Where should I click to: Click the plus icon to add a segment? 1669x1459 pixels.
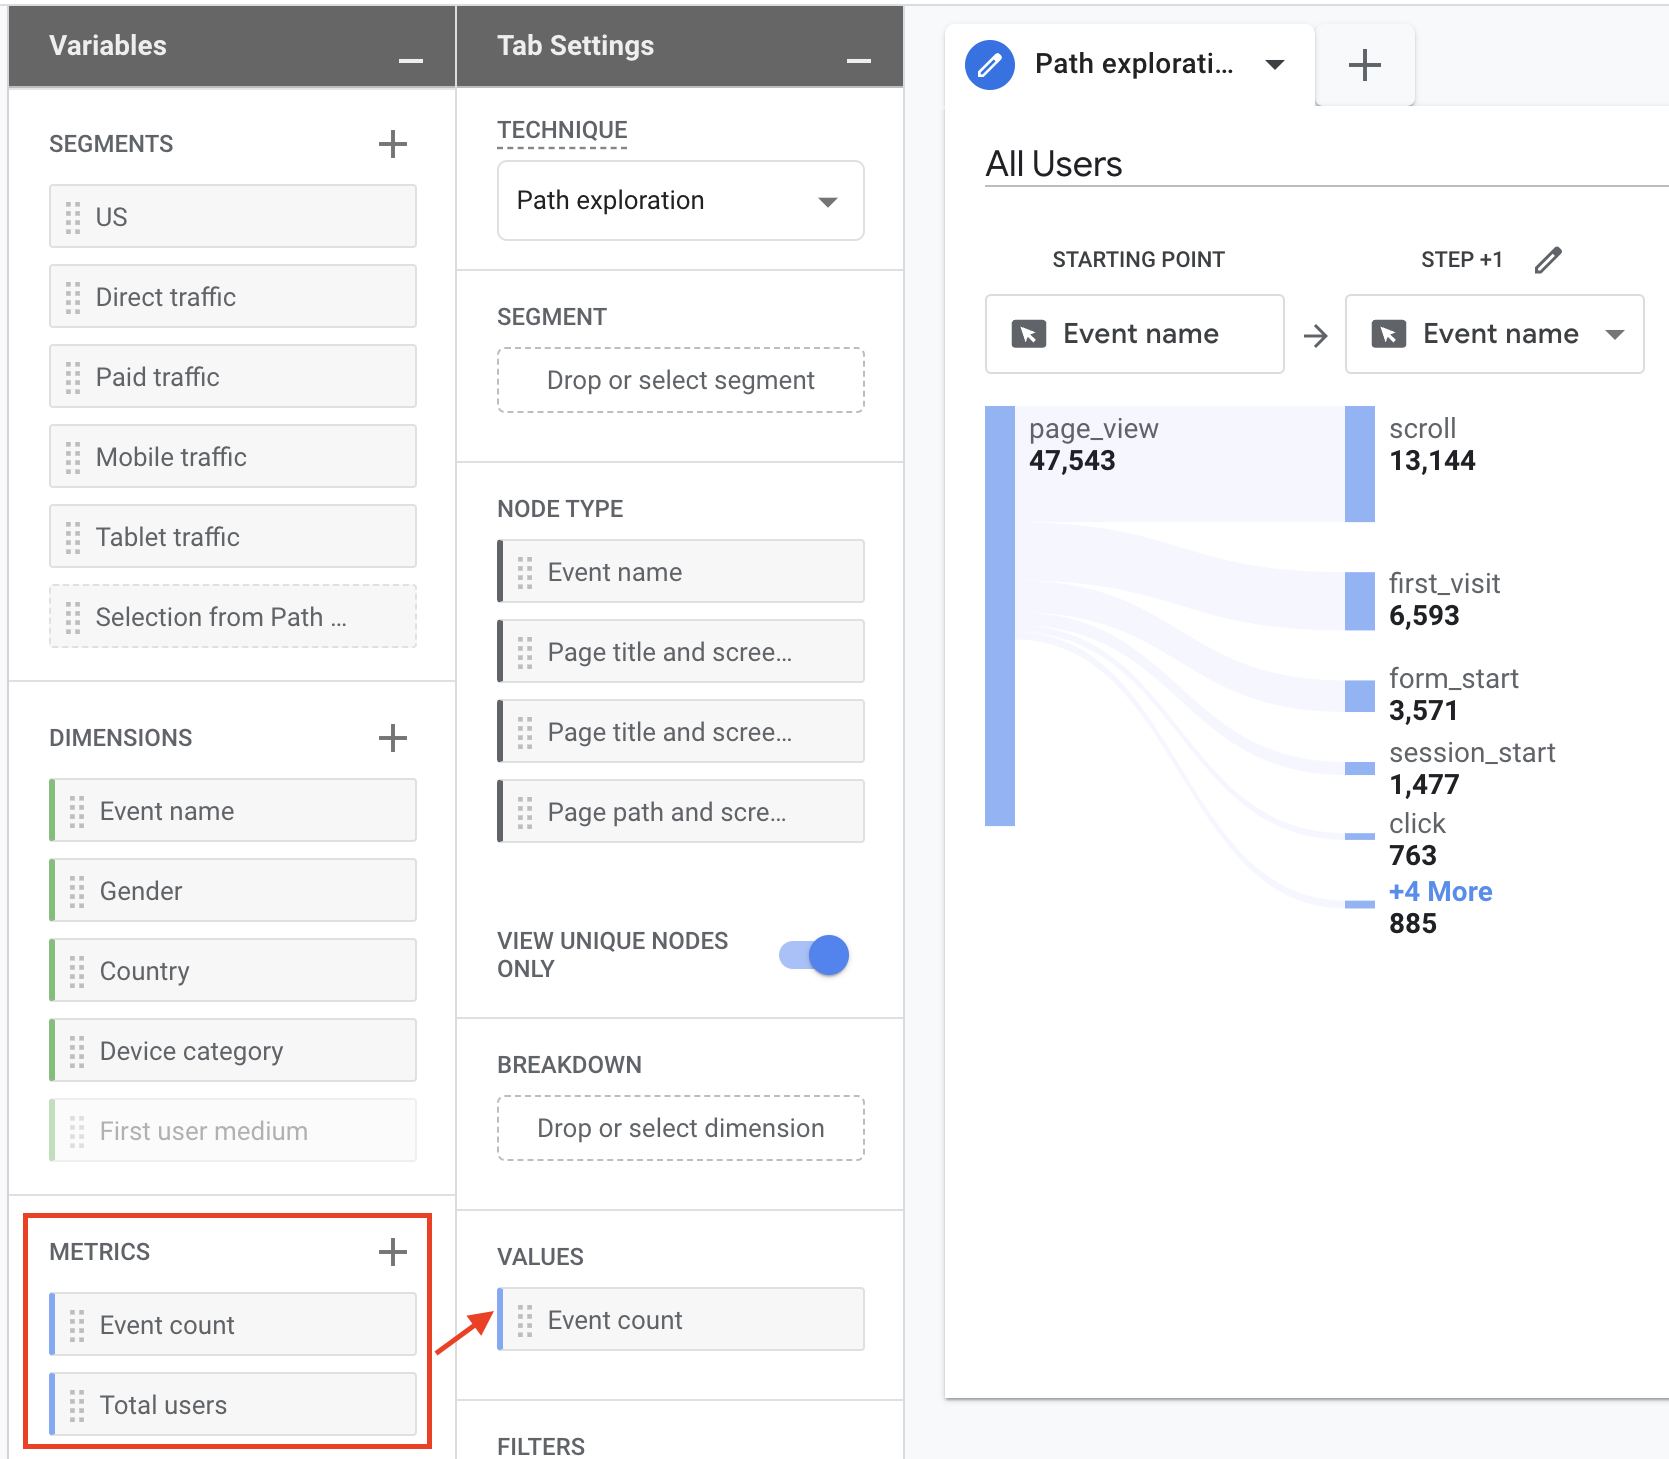click(393, 144)
